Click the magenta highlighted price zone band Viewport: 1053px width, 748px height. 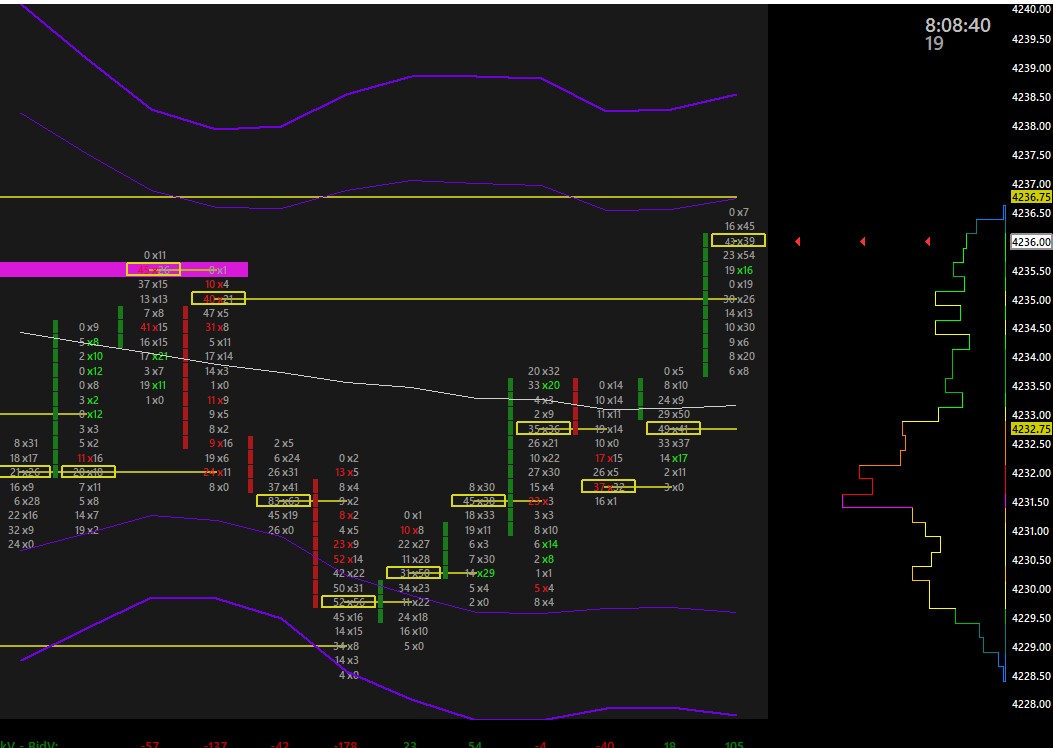pyautogui.click(x=124, y=269)
